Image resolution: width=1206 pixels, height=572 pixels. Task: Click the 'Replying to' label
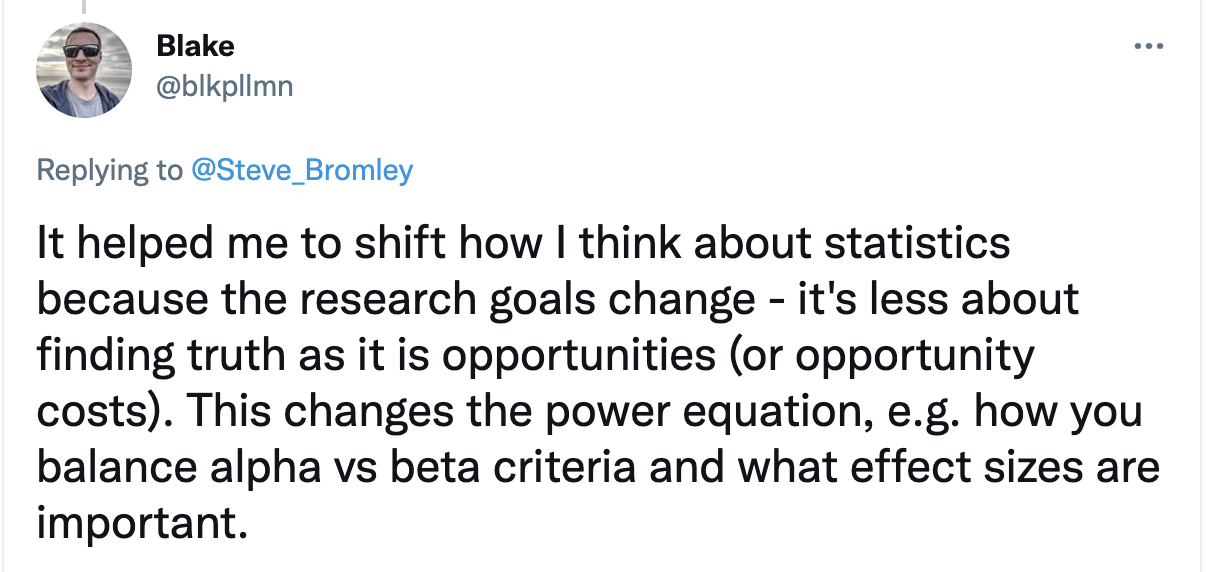pyautogui.click(x=110, y=171)
